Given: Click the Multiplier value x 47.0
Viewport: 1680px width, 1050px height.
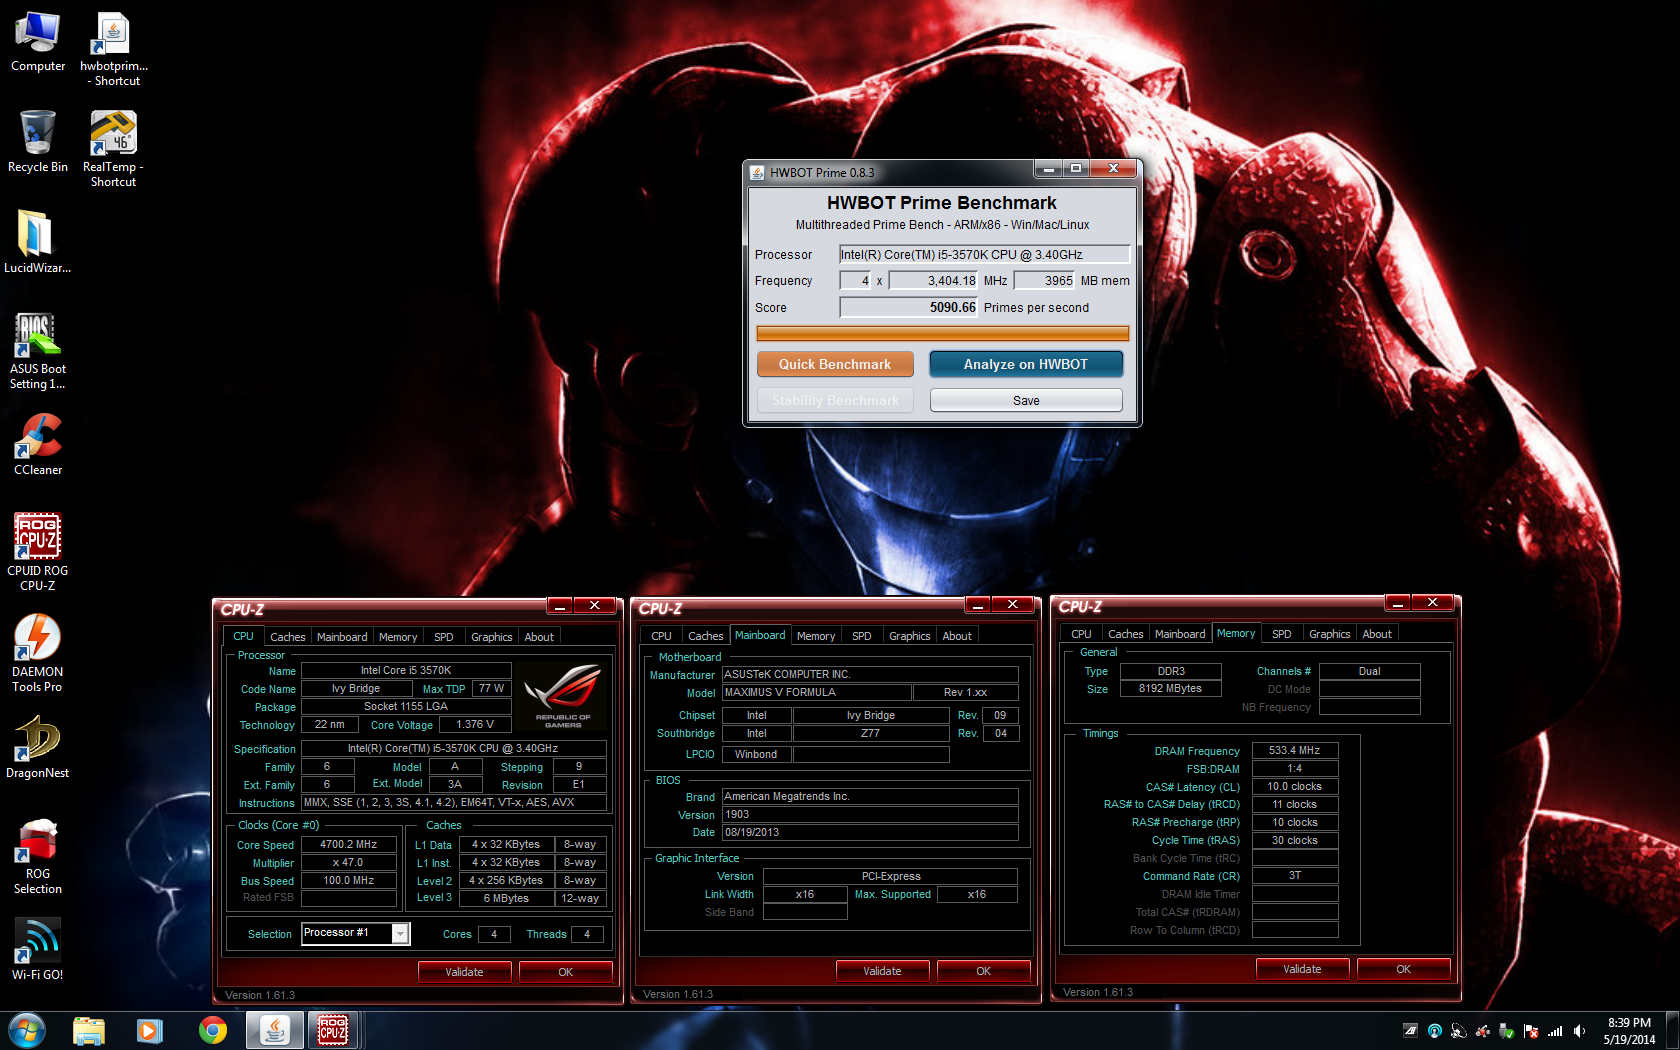Looking at the screenshot, I should coord(349,862).
